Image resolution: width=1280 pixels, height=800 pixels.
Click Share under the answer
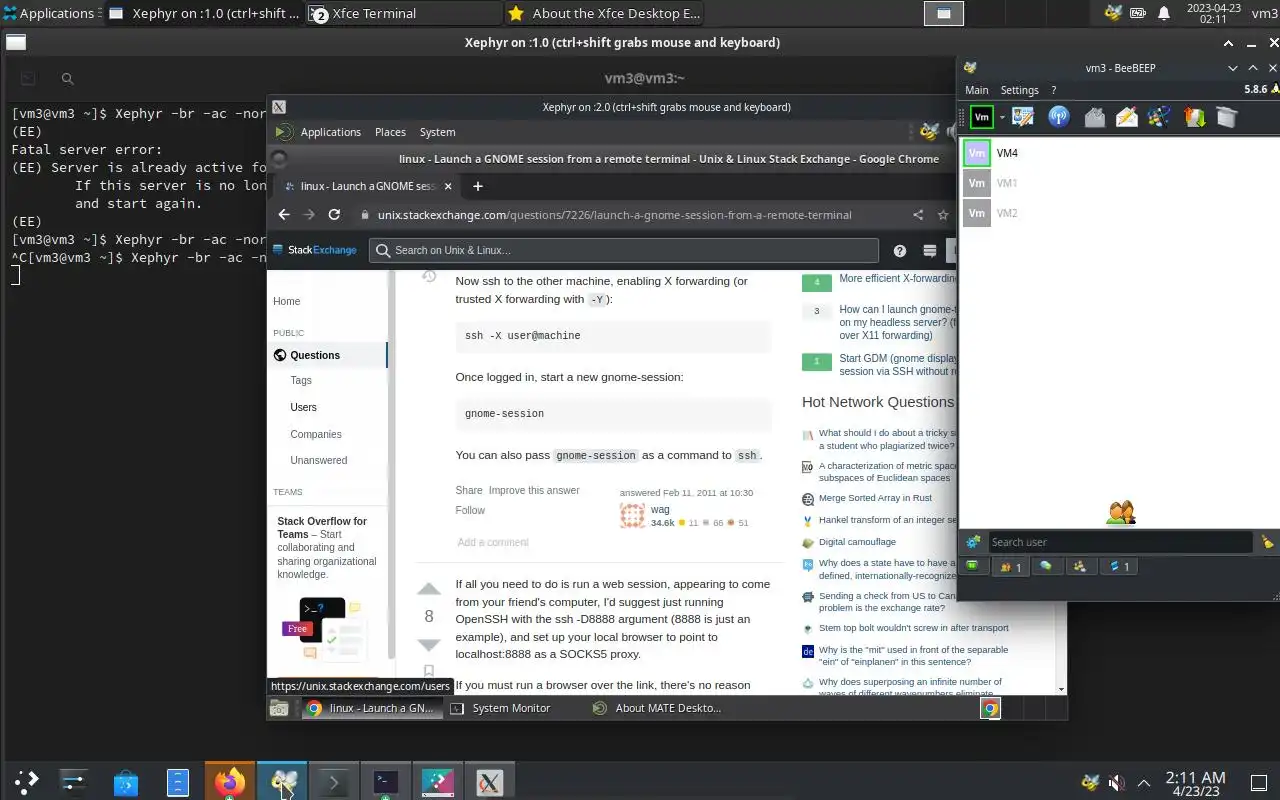click(469, 490)
